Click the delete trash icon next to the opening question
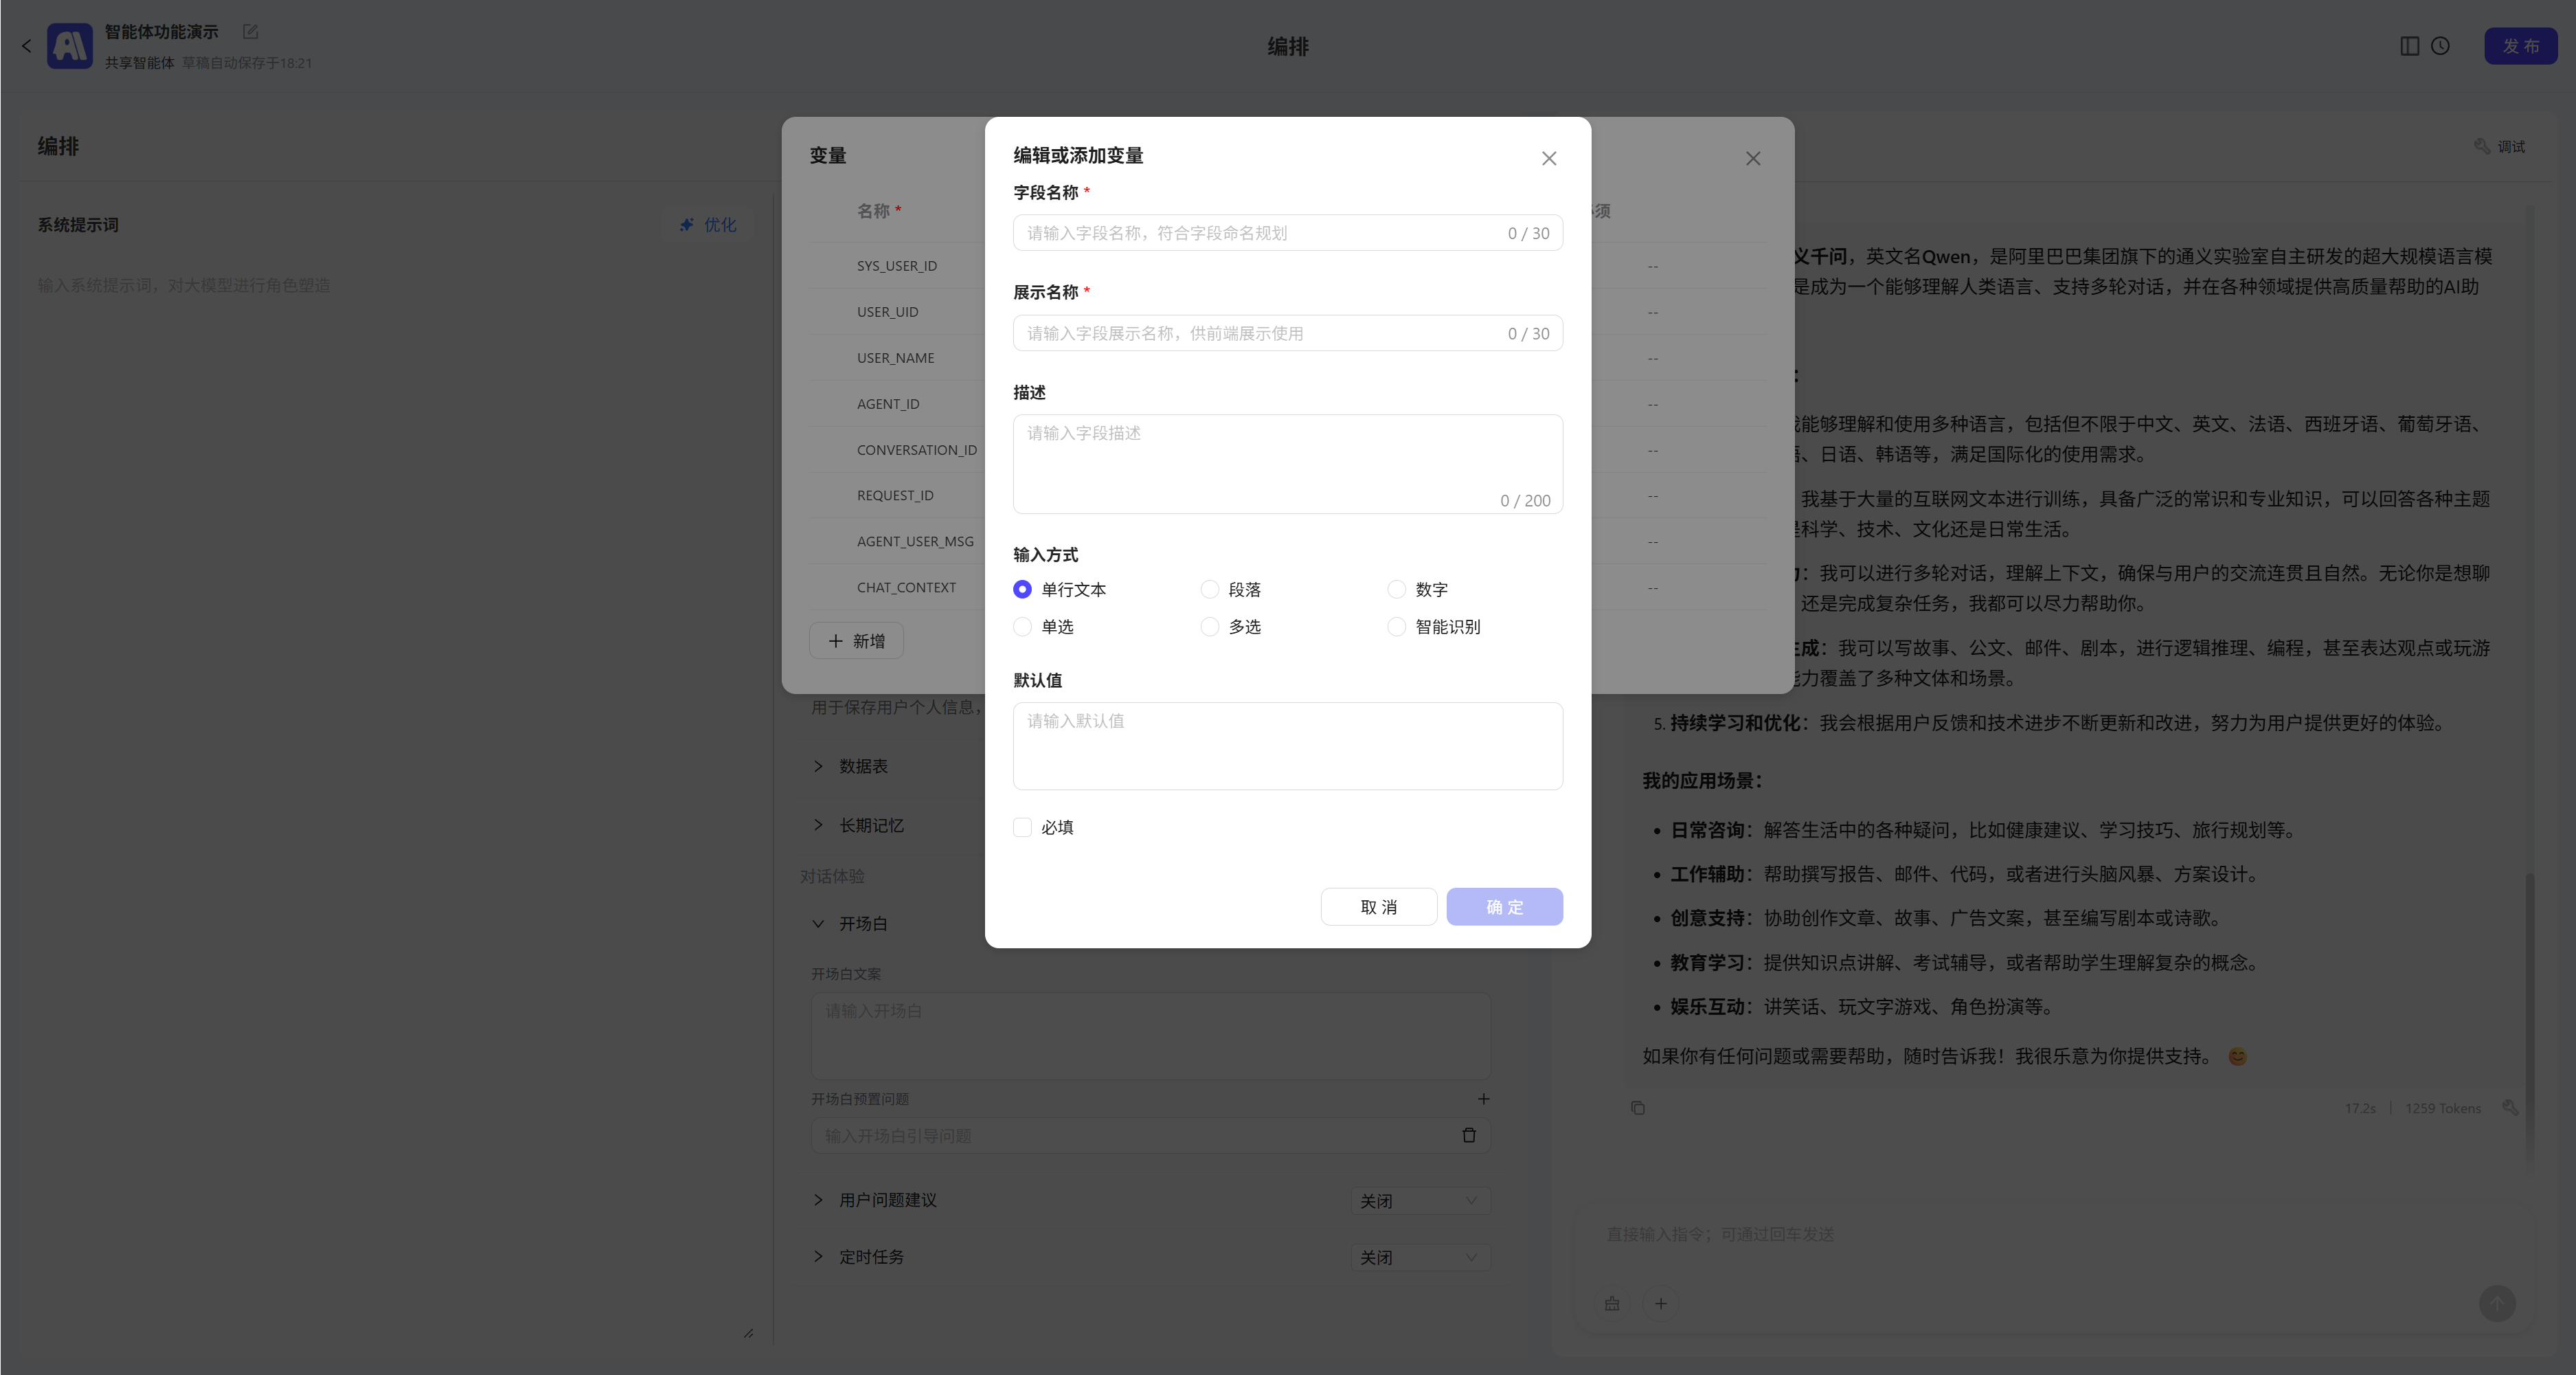The height and width of the screenshot is (1375, 2576). pos(1469,1135)
